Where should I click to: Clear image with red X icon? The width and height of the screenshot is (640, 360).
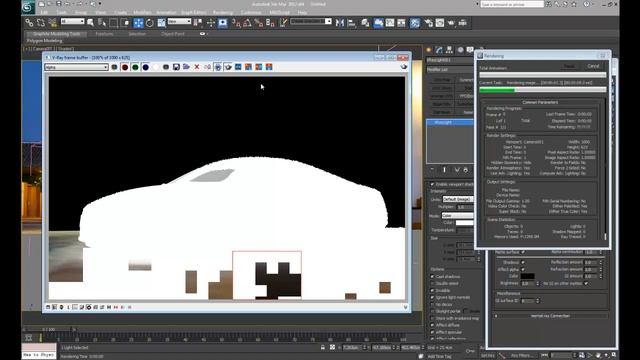click(x=197, y=67)
